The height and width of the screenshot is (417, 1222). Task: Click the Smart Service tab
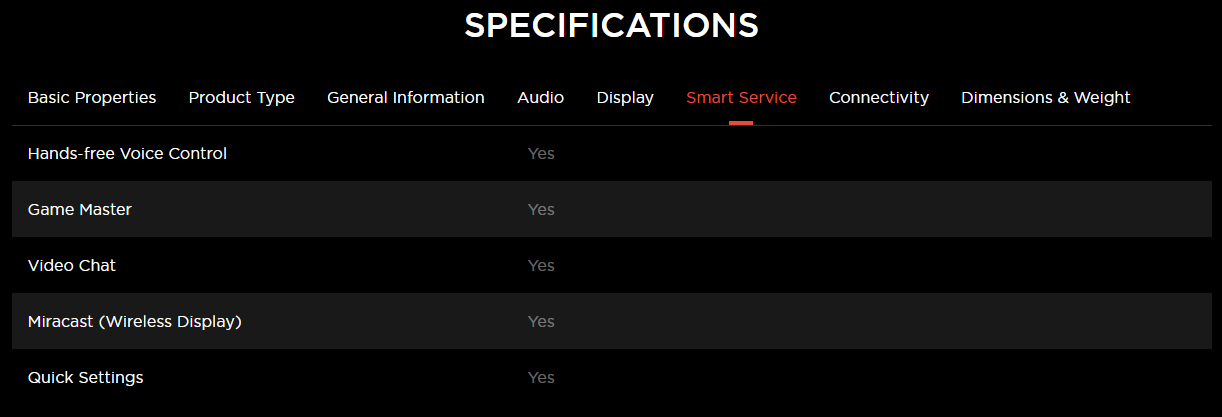coord(741,98)
